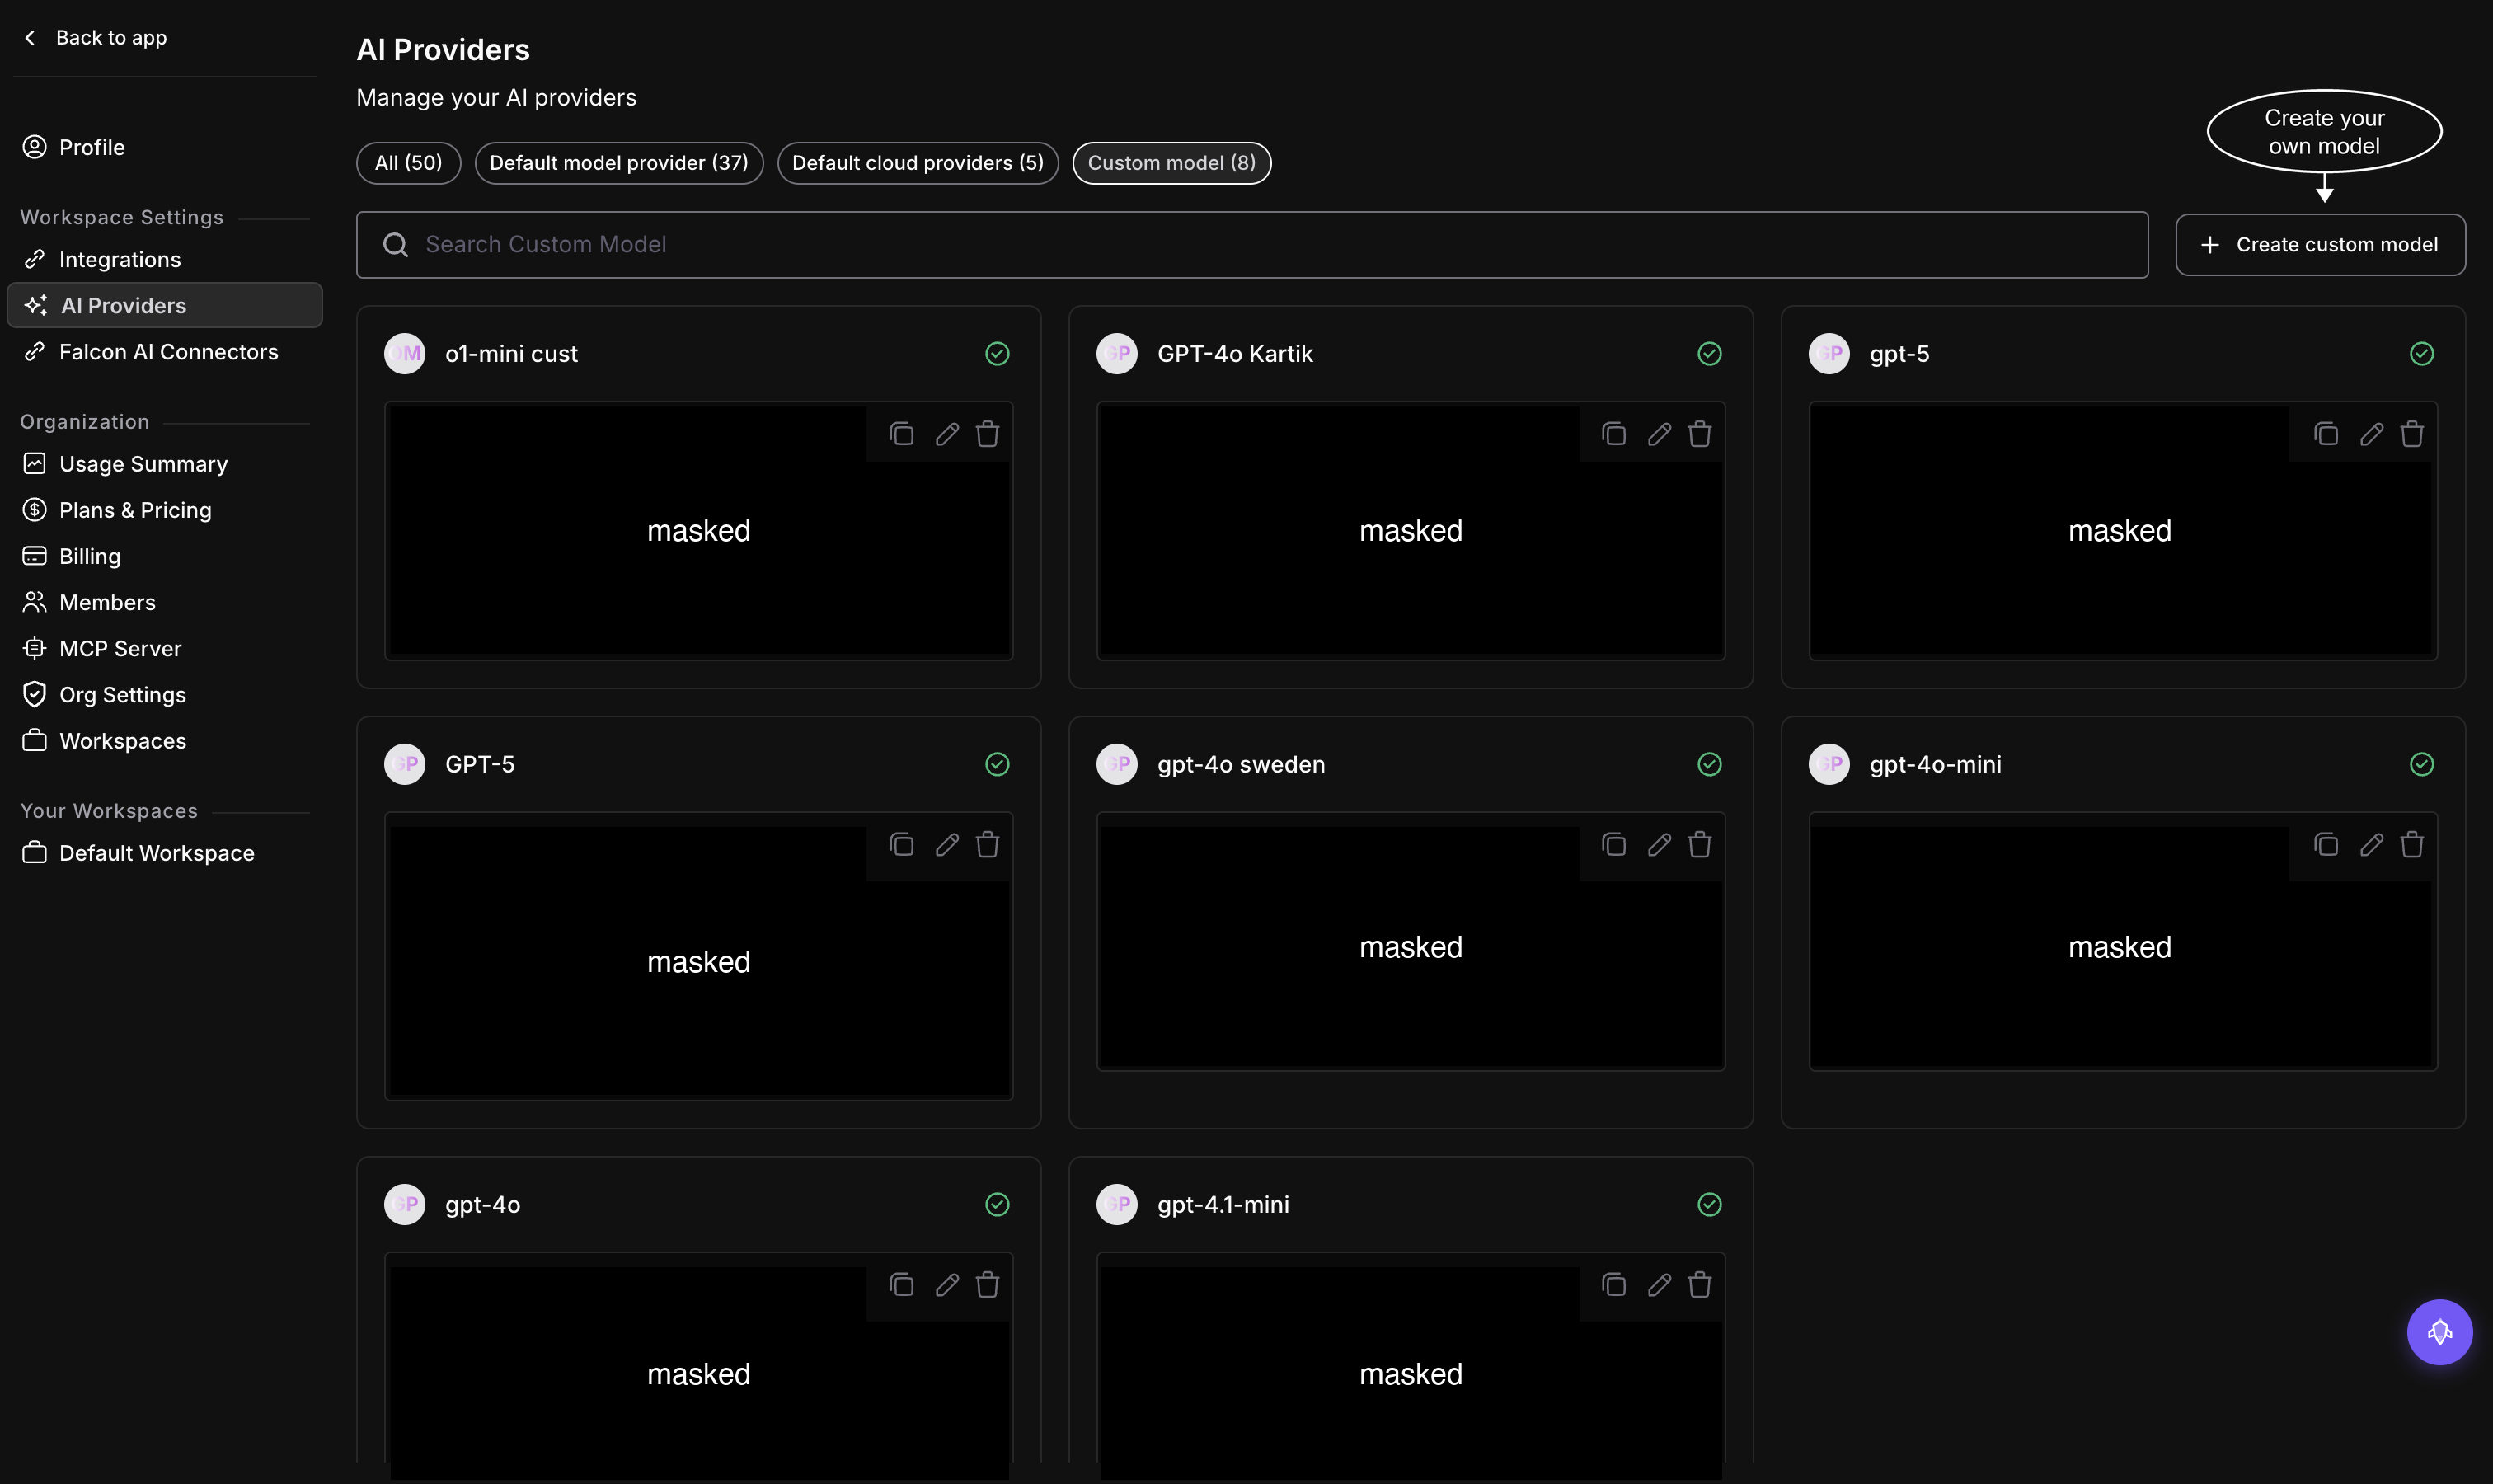
Task: Delete the uppercase GPT-5 model
Action: (x=988, y=845)
